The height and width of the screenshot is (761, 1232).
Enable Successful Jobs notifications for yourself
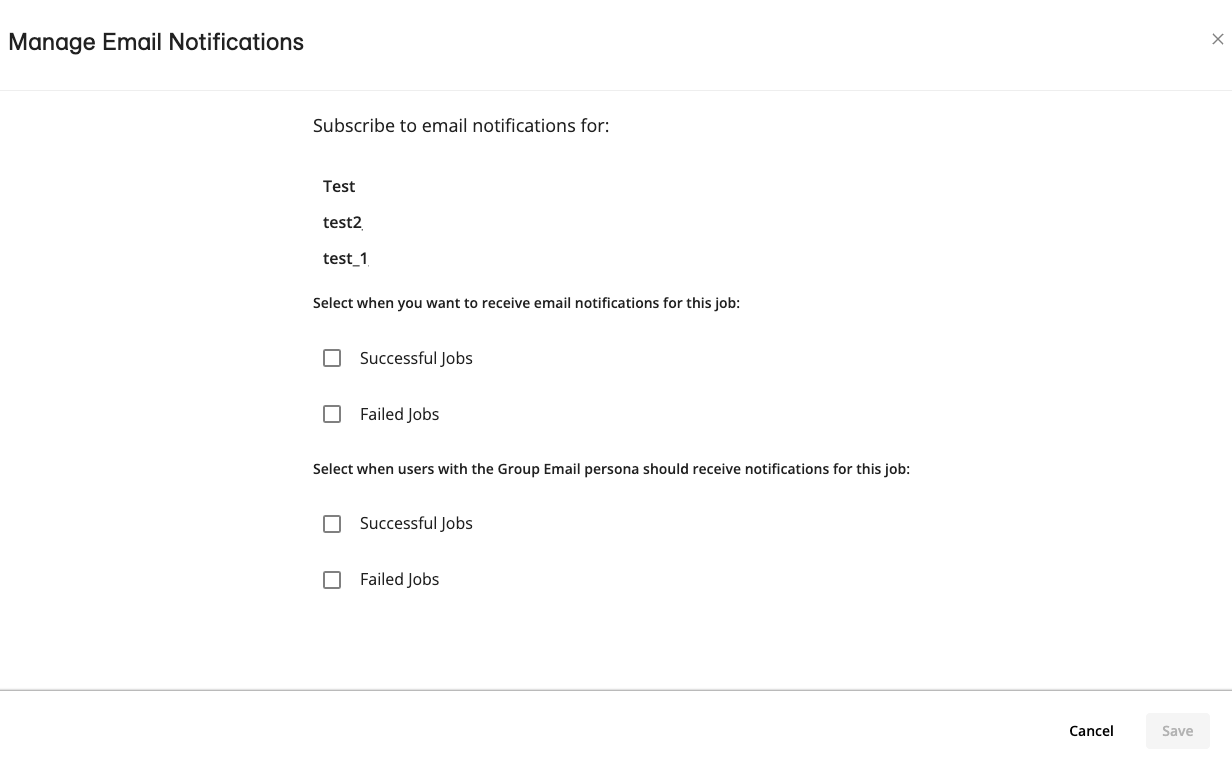click(x=332, y=357)
